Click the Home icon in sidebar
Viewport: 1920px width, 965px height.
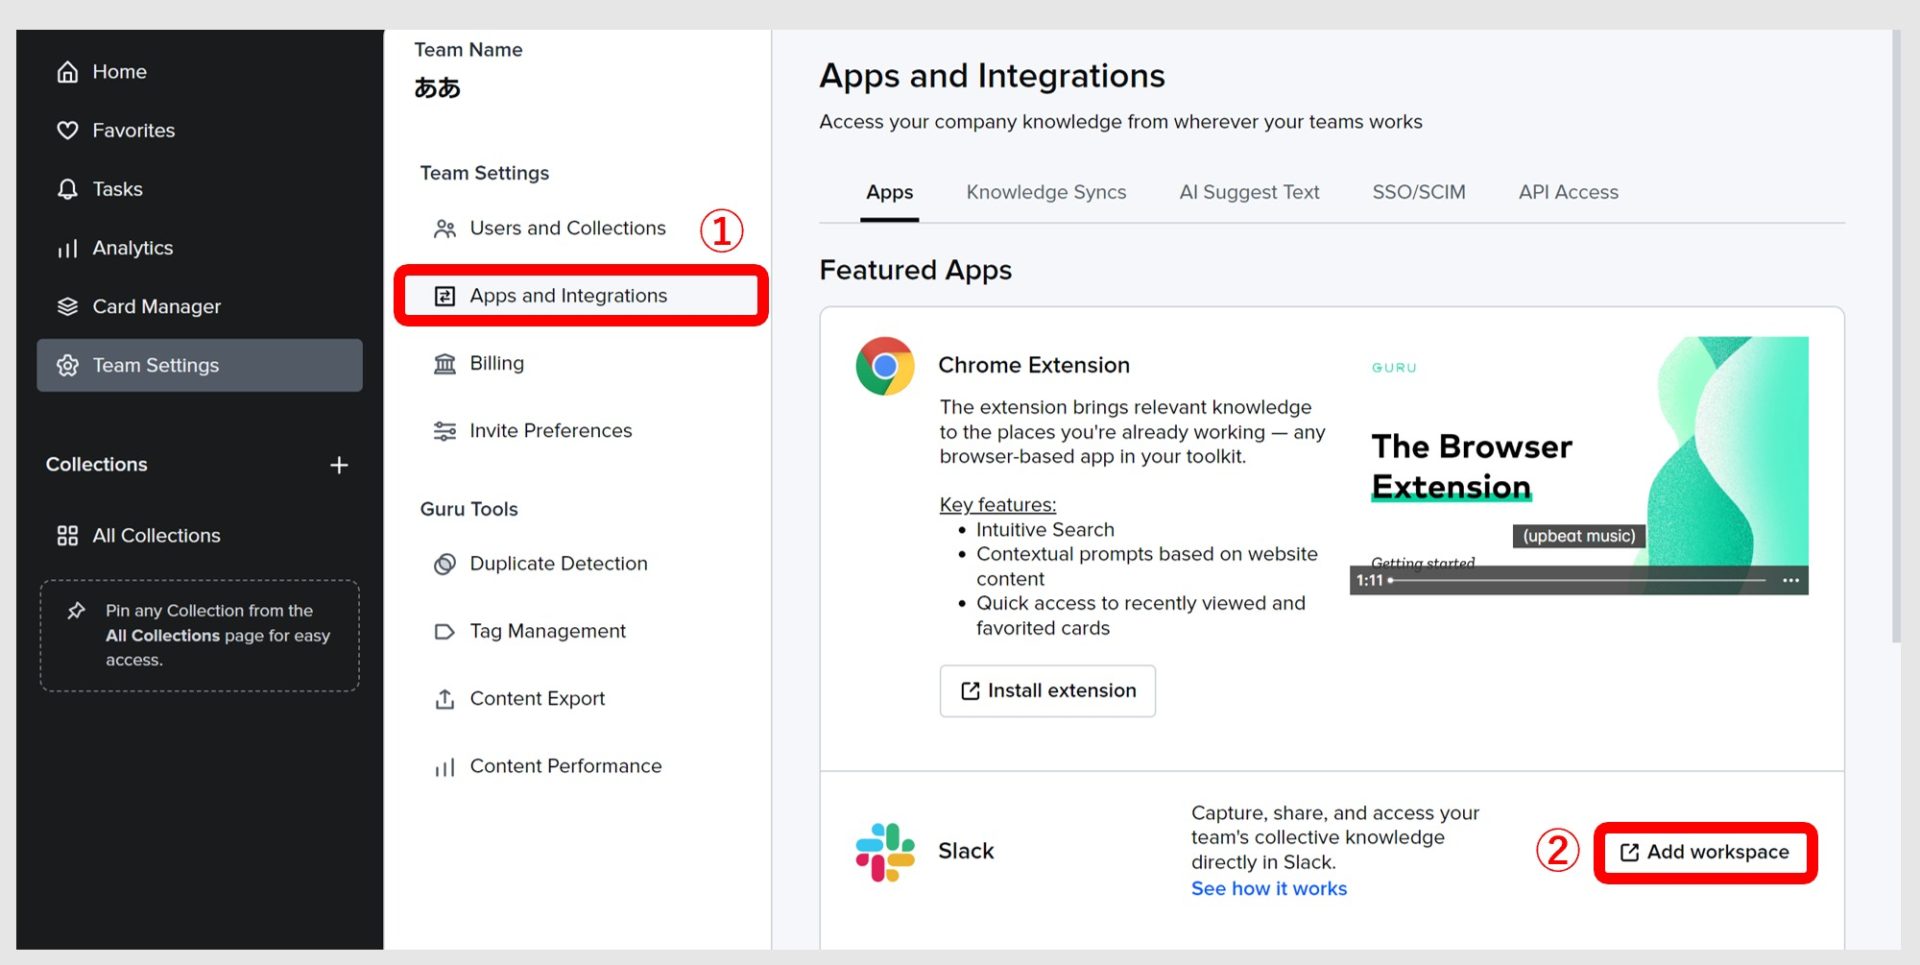coord(67,72)
